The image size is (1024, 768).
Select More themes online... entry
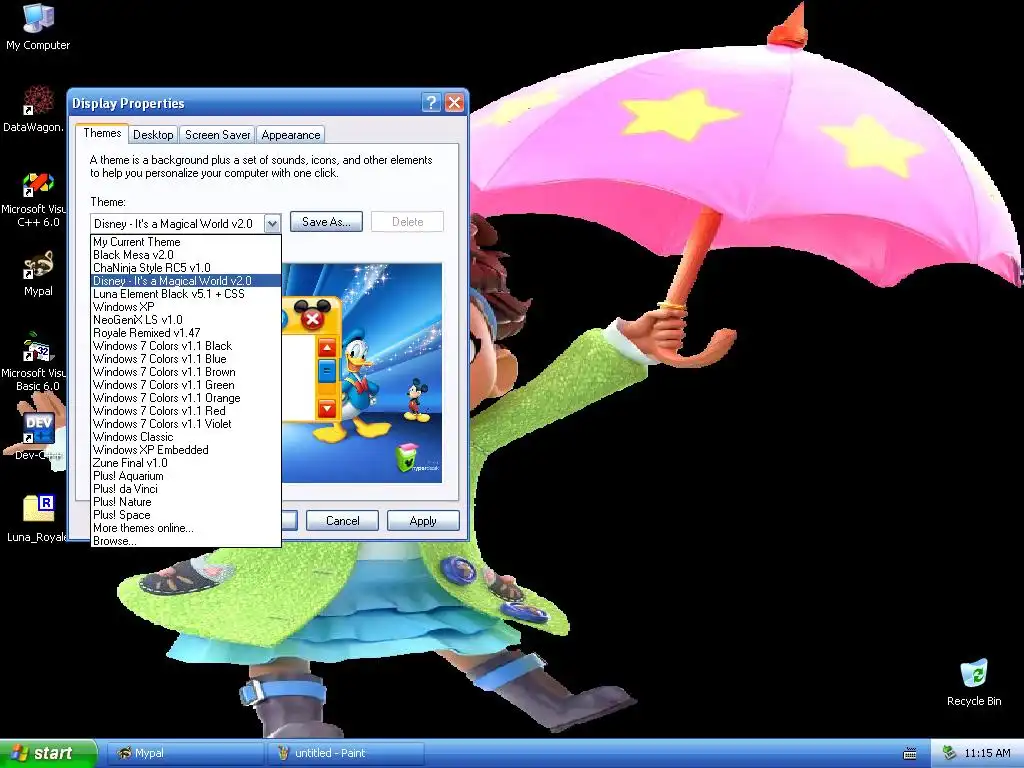click(185, 528)
